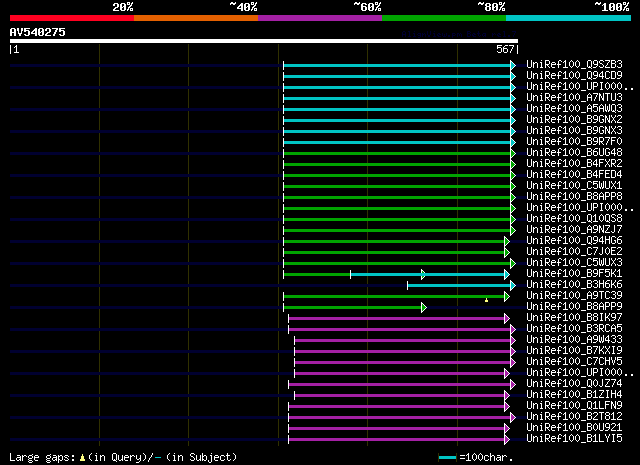Open hit UniRef100_B9GNX3
The height and width of the screenshot is (465, 640).
point(574,131)
